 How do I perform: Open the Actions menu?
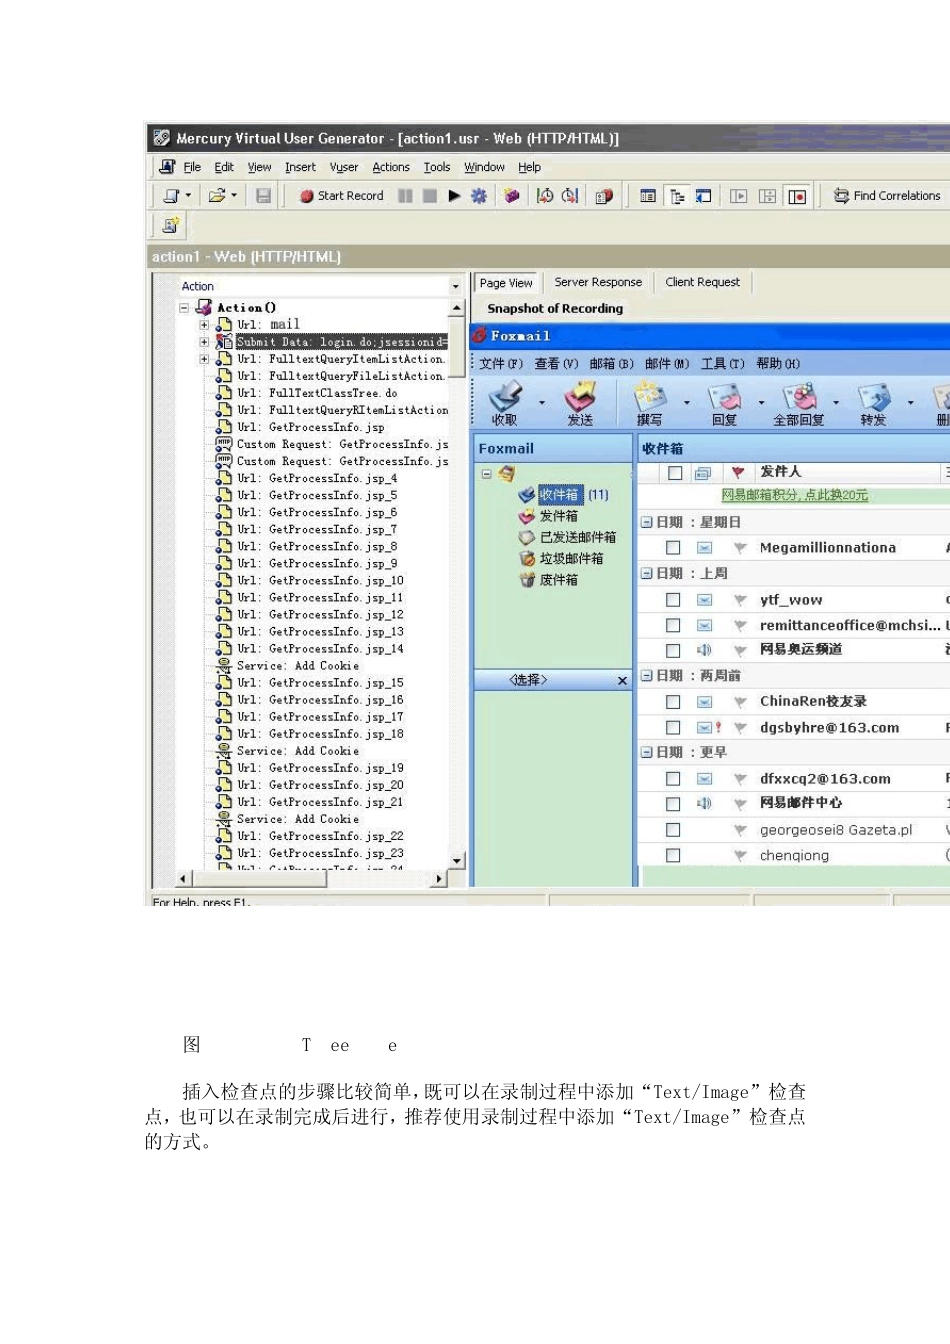point(391,167)
